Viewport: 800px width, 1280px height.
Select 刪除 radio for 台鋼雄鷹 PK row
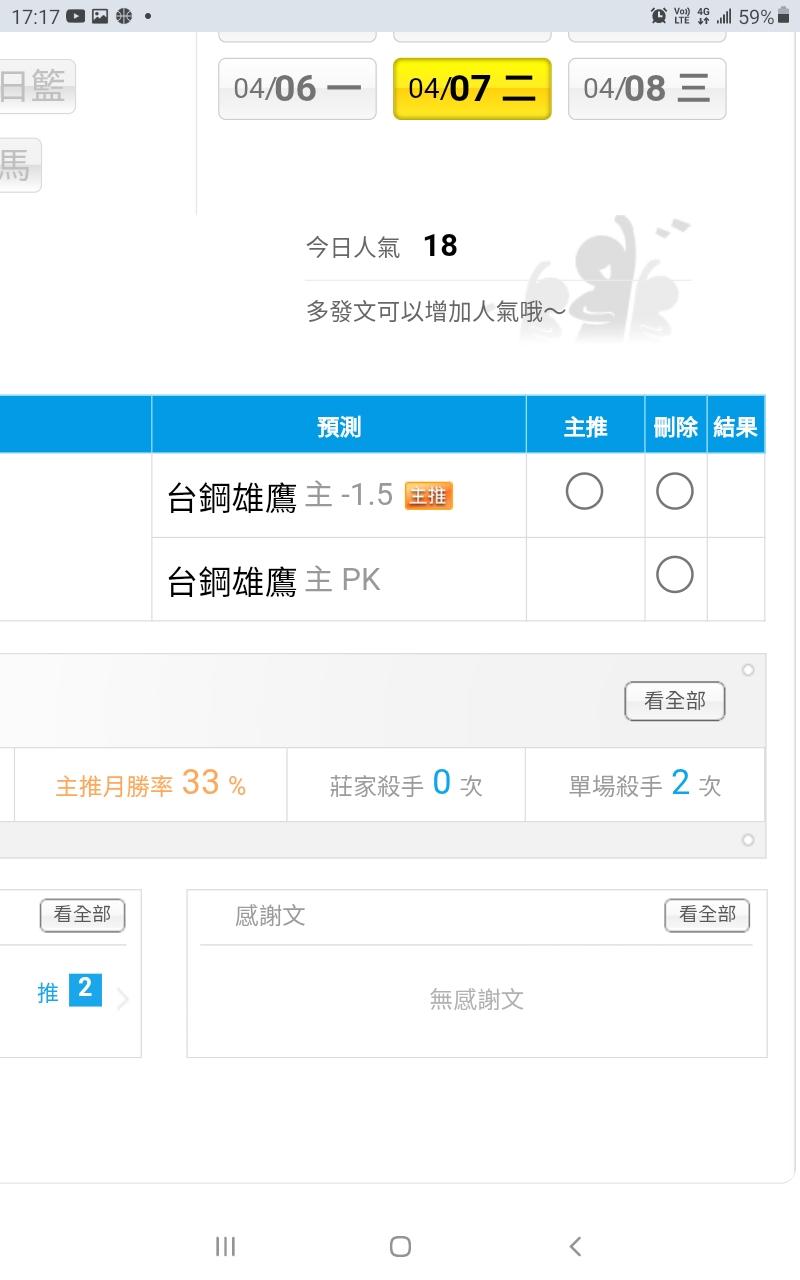[674, 575]
